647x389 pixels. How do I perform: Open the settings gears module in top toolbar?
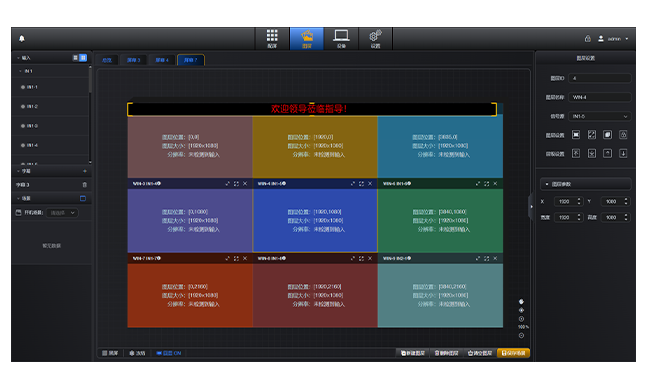click(375, 39)
